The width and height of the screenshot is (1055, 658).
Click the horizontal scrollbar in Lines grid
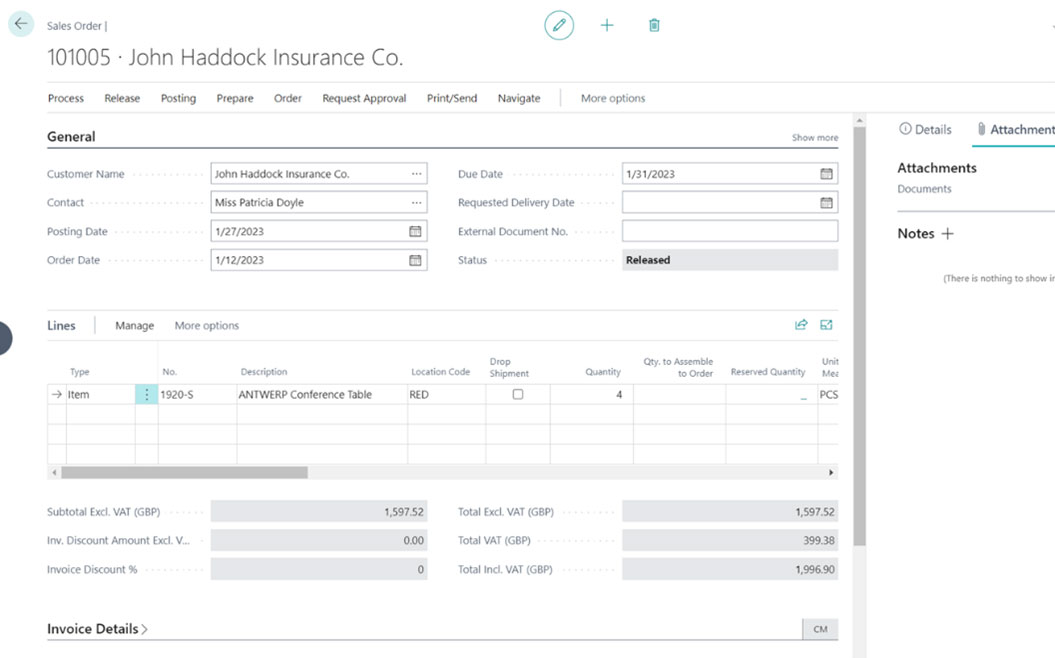coord(184,472)
